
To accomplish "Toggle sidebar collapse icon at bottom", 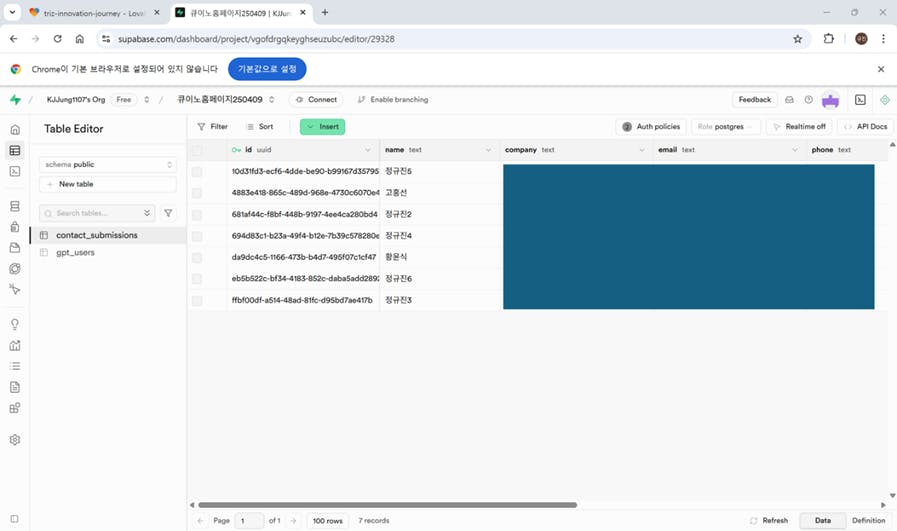I will point(14,519).
